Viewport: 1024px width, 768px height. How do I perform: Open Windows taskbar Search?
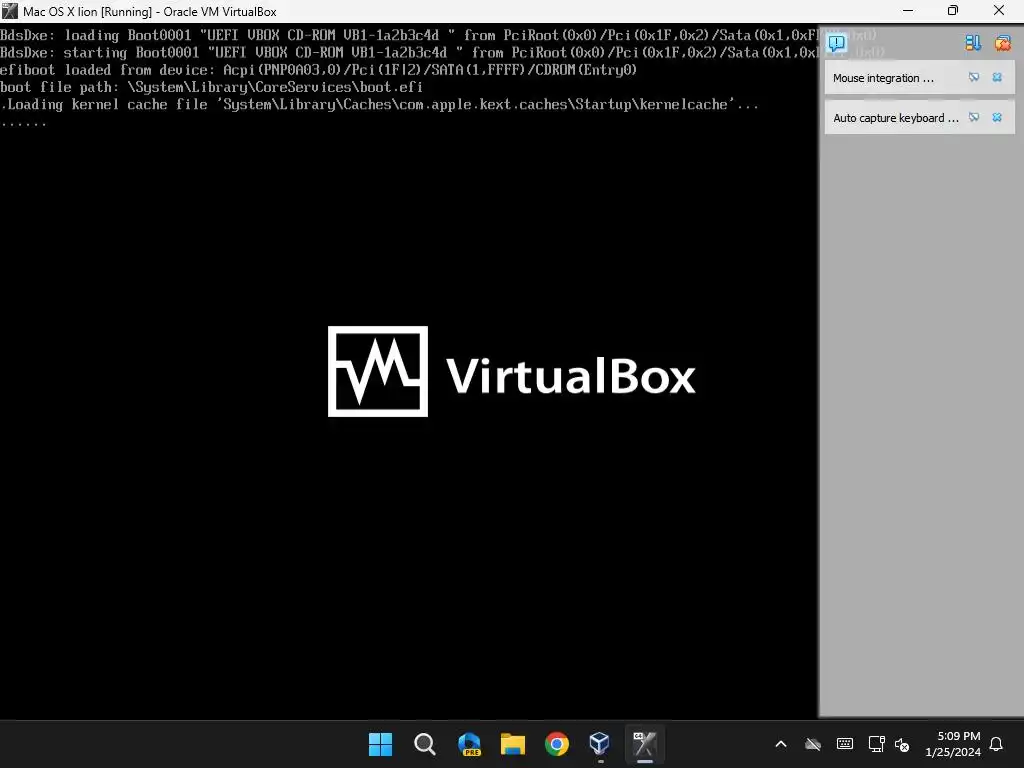424,744
